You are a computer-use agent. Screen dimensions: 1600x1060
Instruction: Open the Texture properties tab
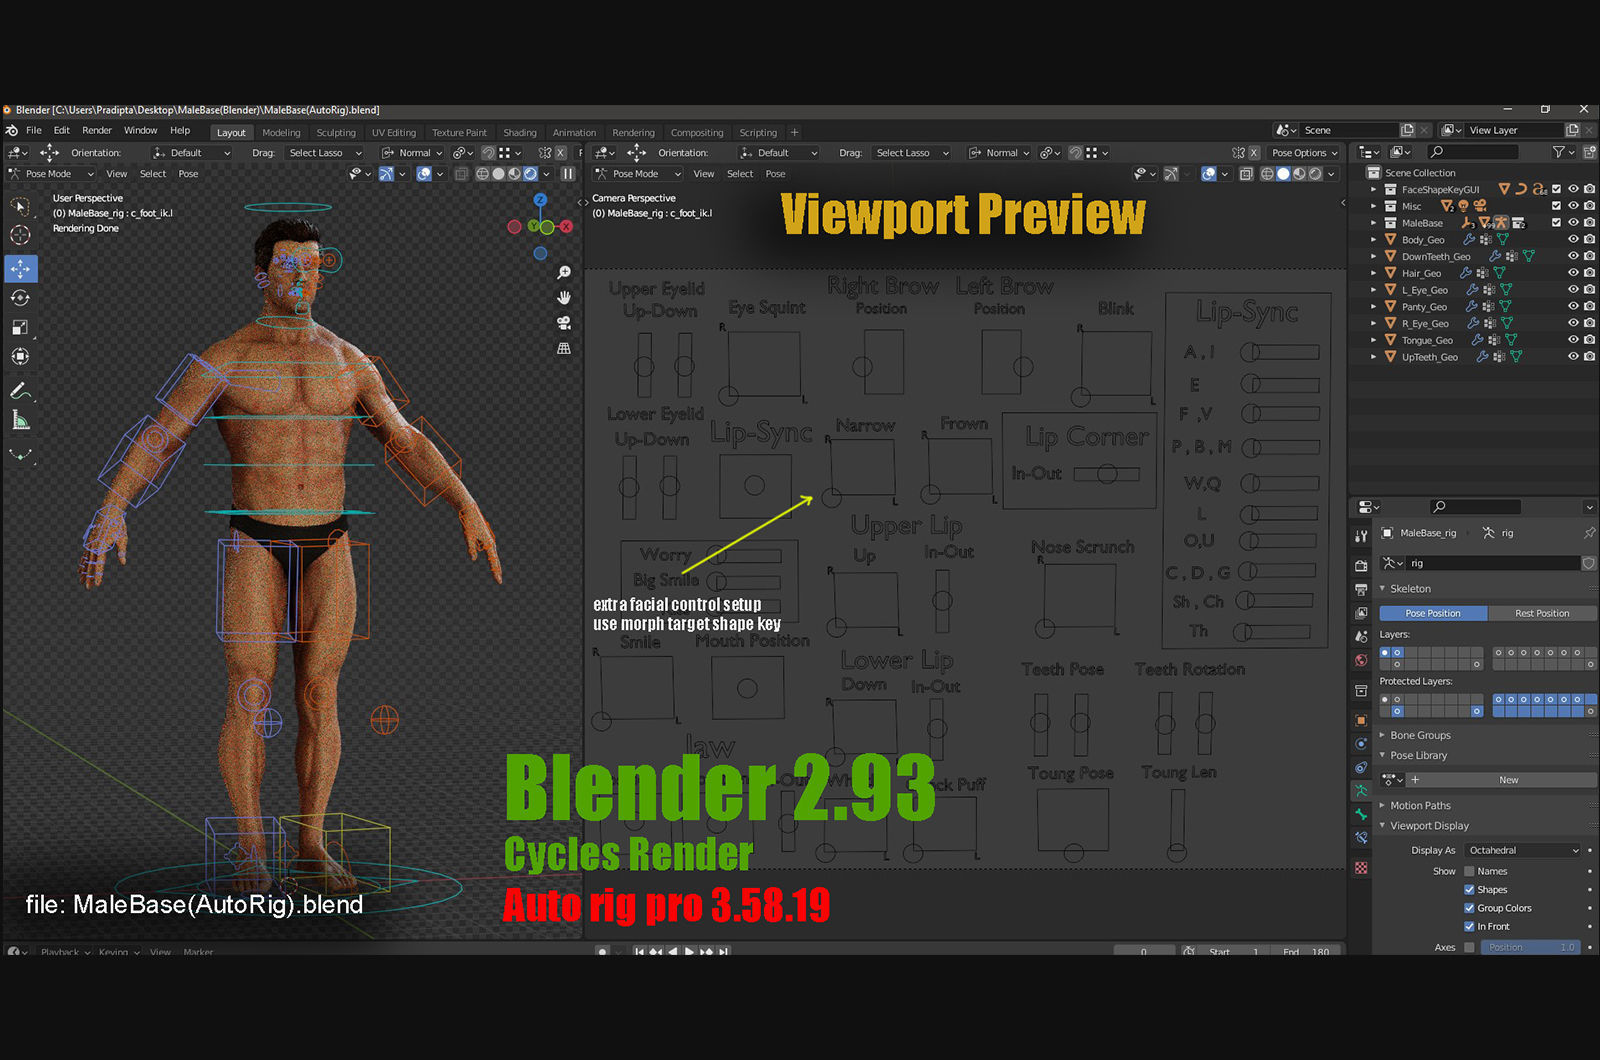pos(1361,868)
